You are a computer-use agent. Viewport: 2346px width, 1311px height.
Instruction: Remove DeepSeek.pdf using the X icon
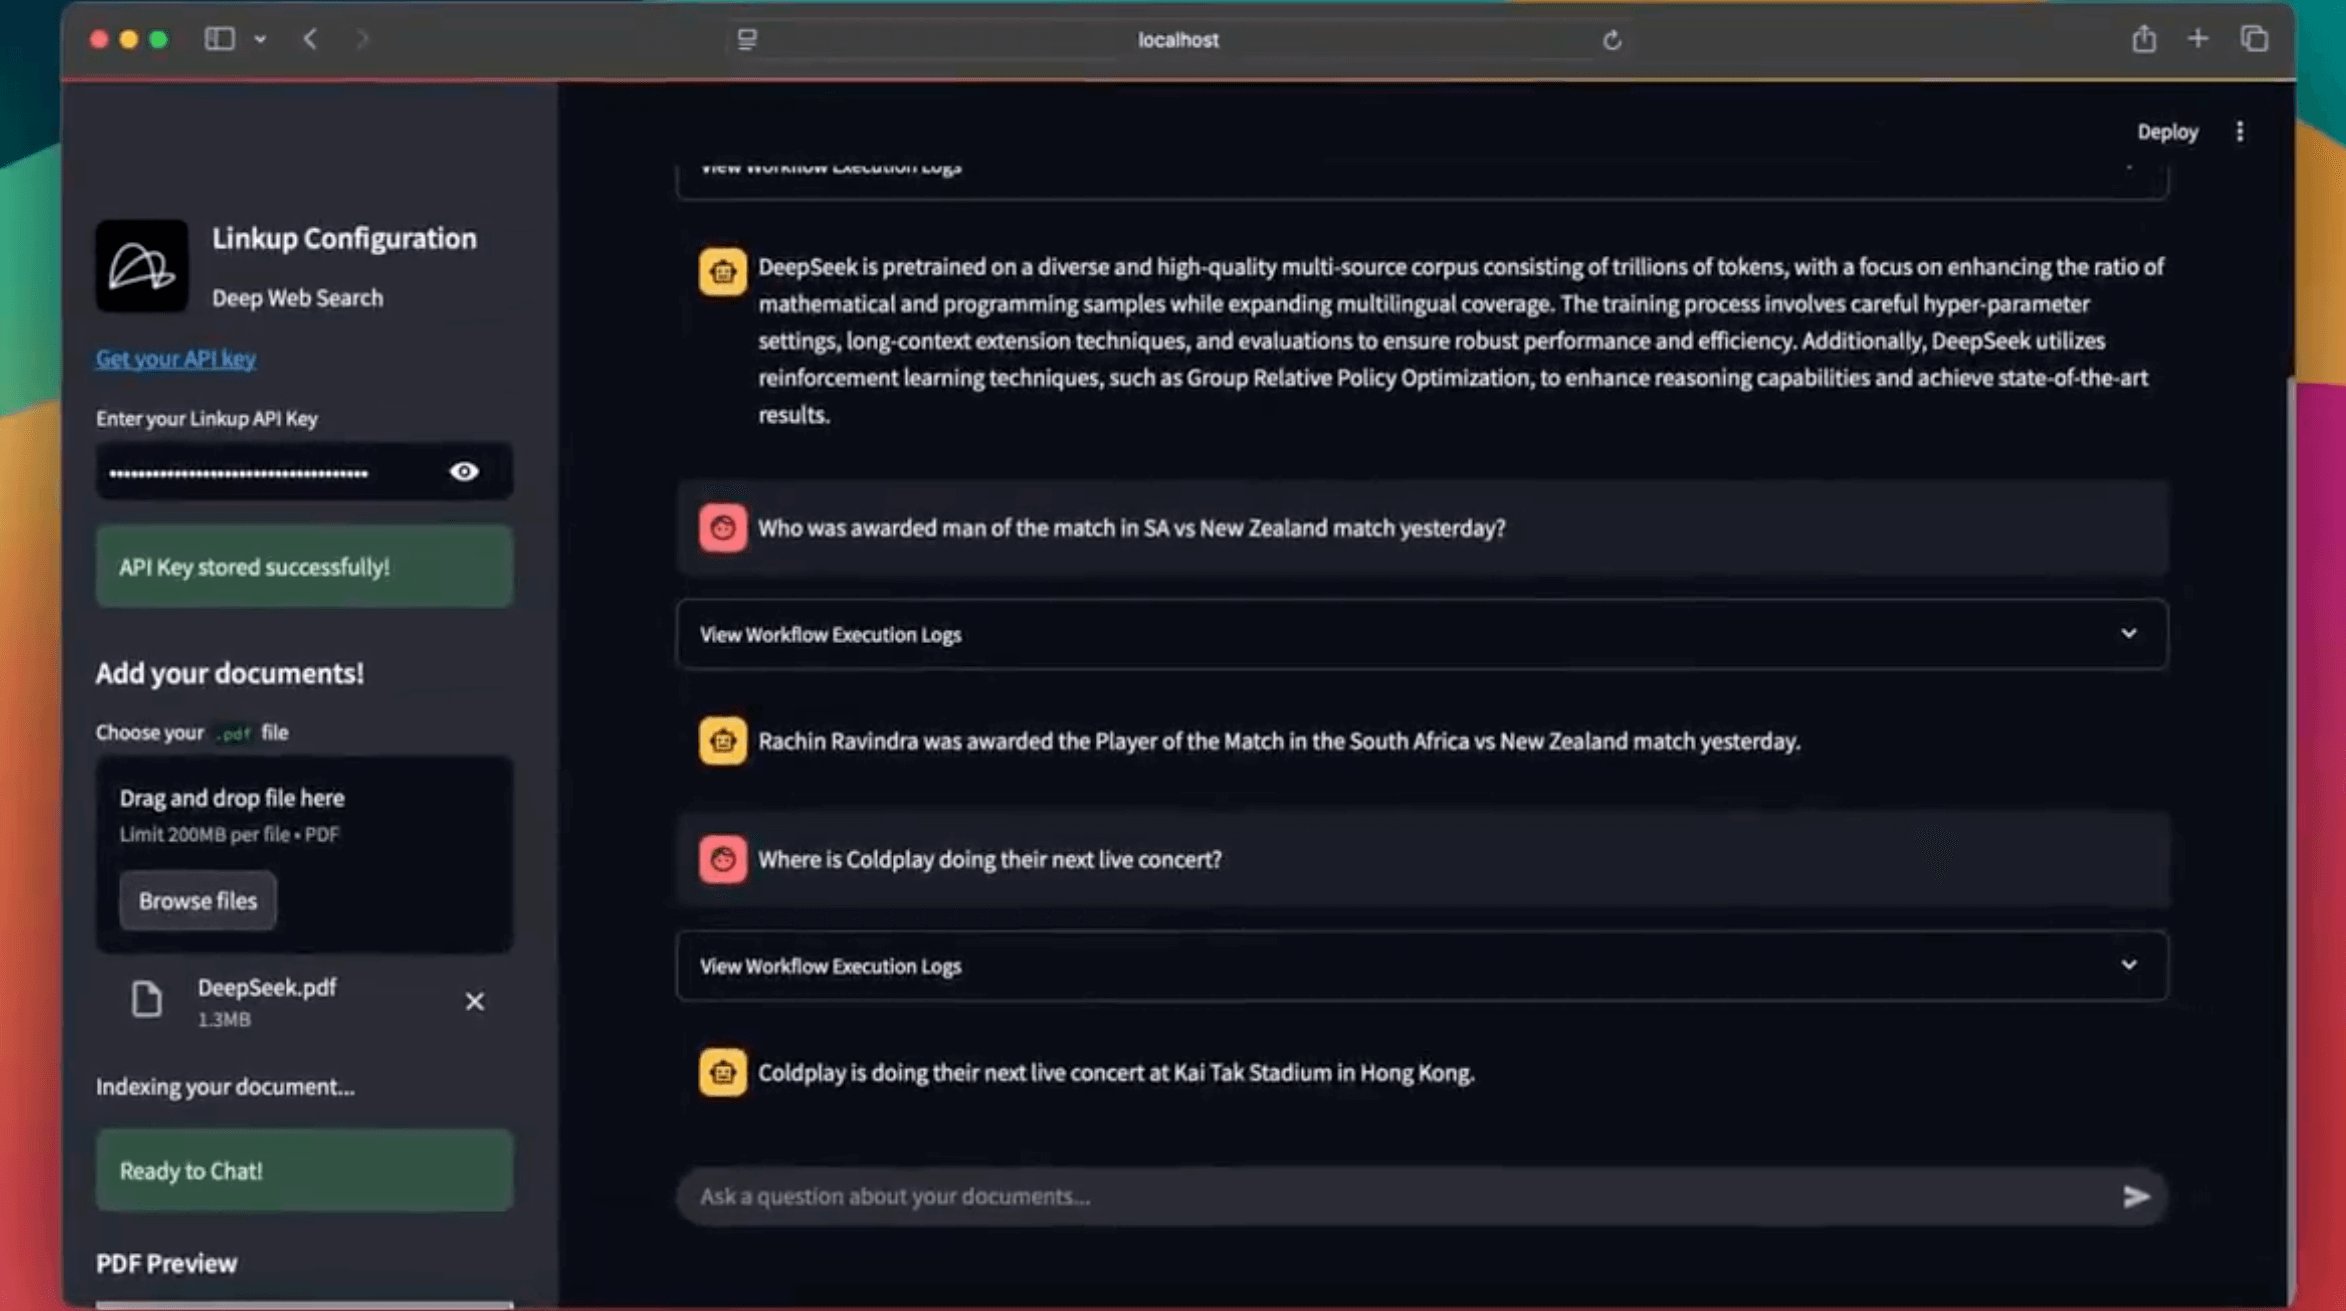(475, 1001)
